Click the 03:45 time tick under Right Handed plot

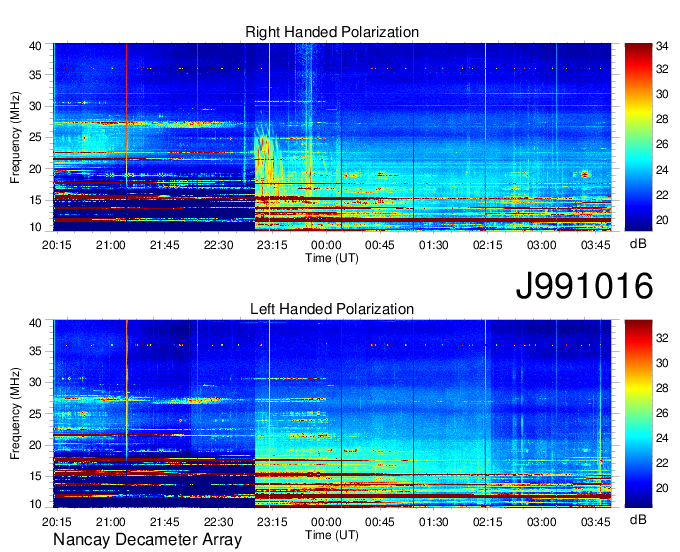point(595,245)
